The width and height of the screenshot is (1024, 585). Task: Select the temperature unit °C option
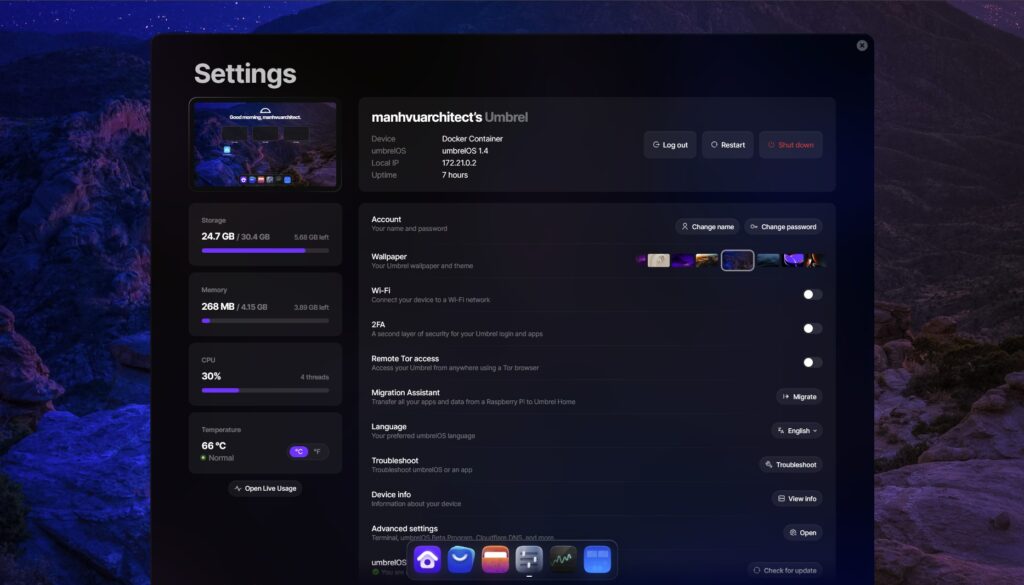[x=298, y=451]
